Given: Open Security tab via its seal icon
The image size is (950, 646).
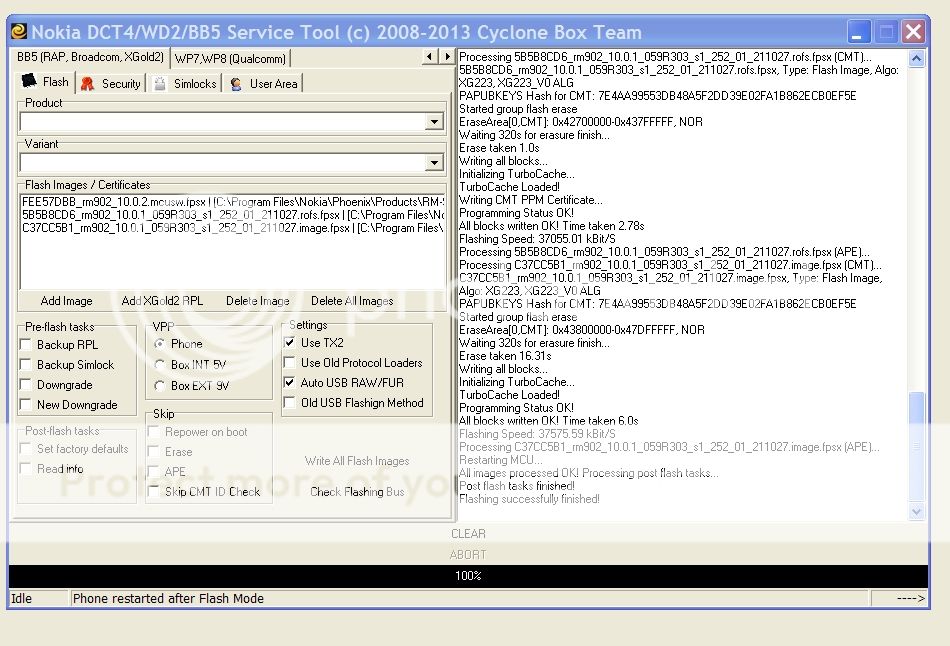Looking at the screenshot, I should [x=87, y=84].
